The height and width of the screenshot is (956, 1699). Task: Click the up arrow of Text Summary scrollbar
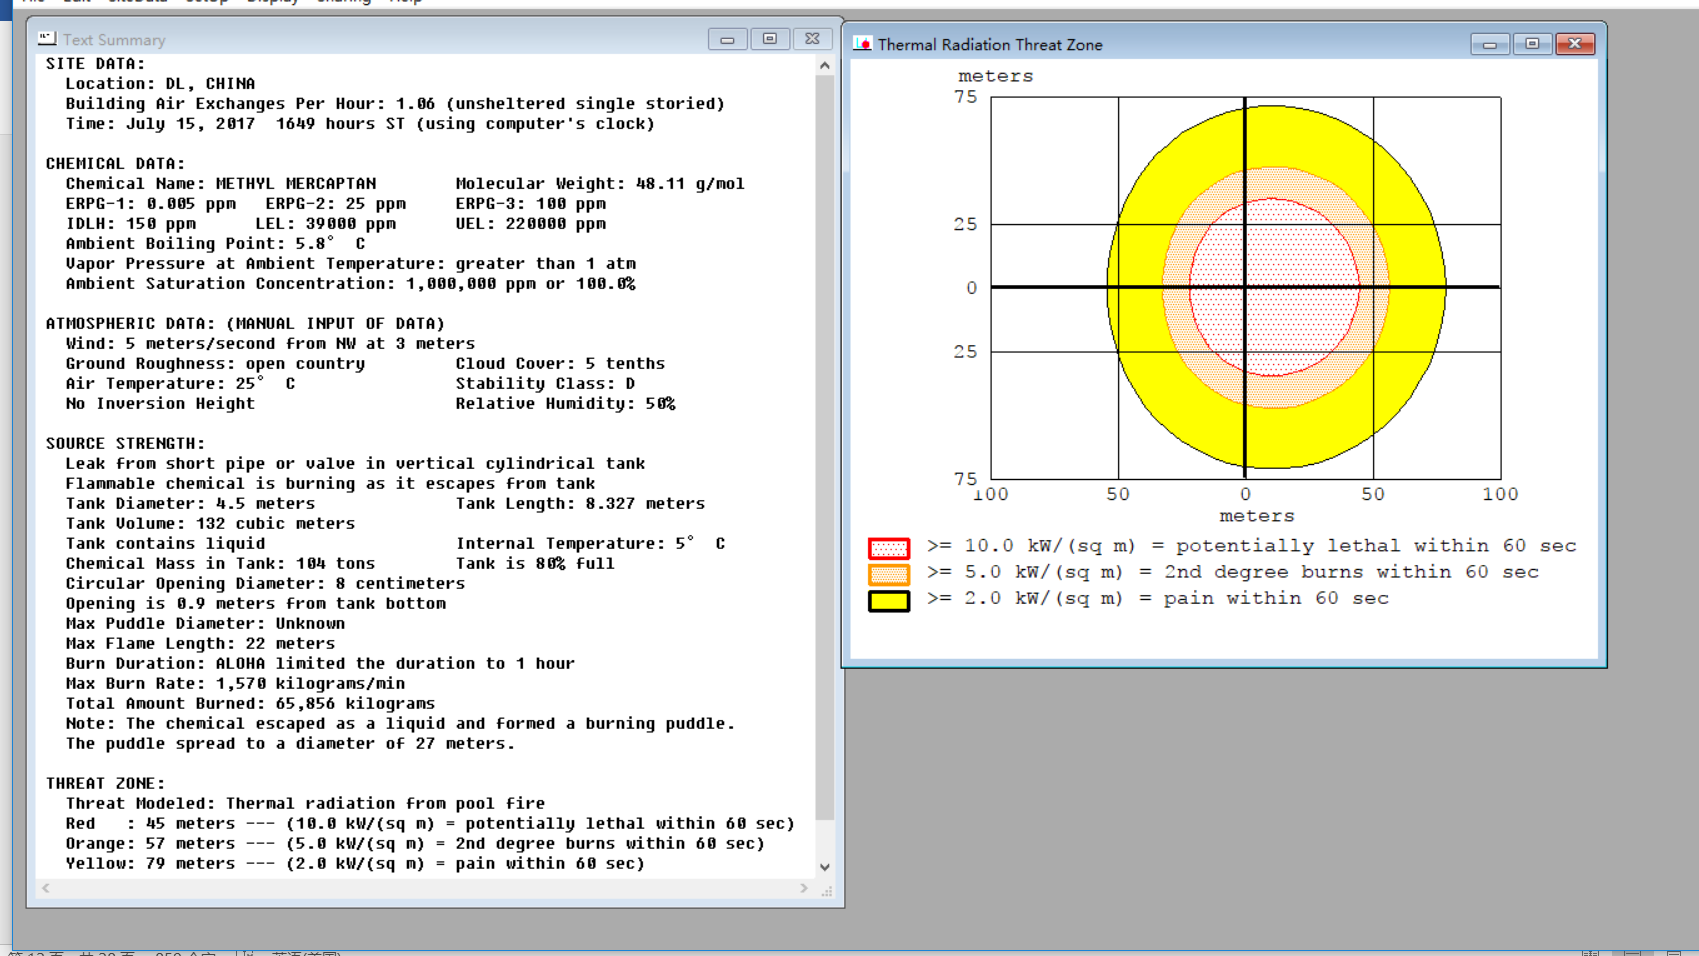coord(824,65)
